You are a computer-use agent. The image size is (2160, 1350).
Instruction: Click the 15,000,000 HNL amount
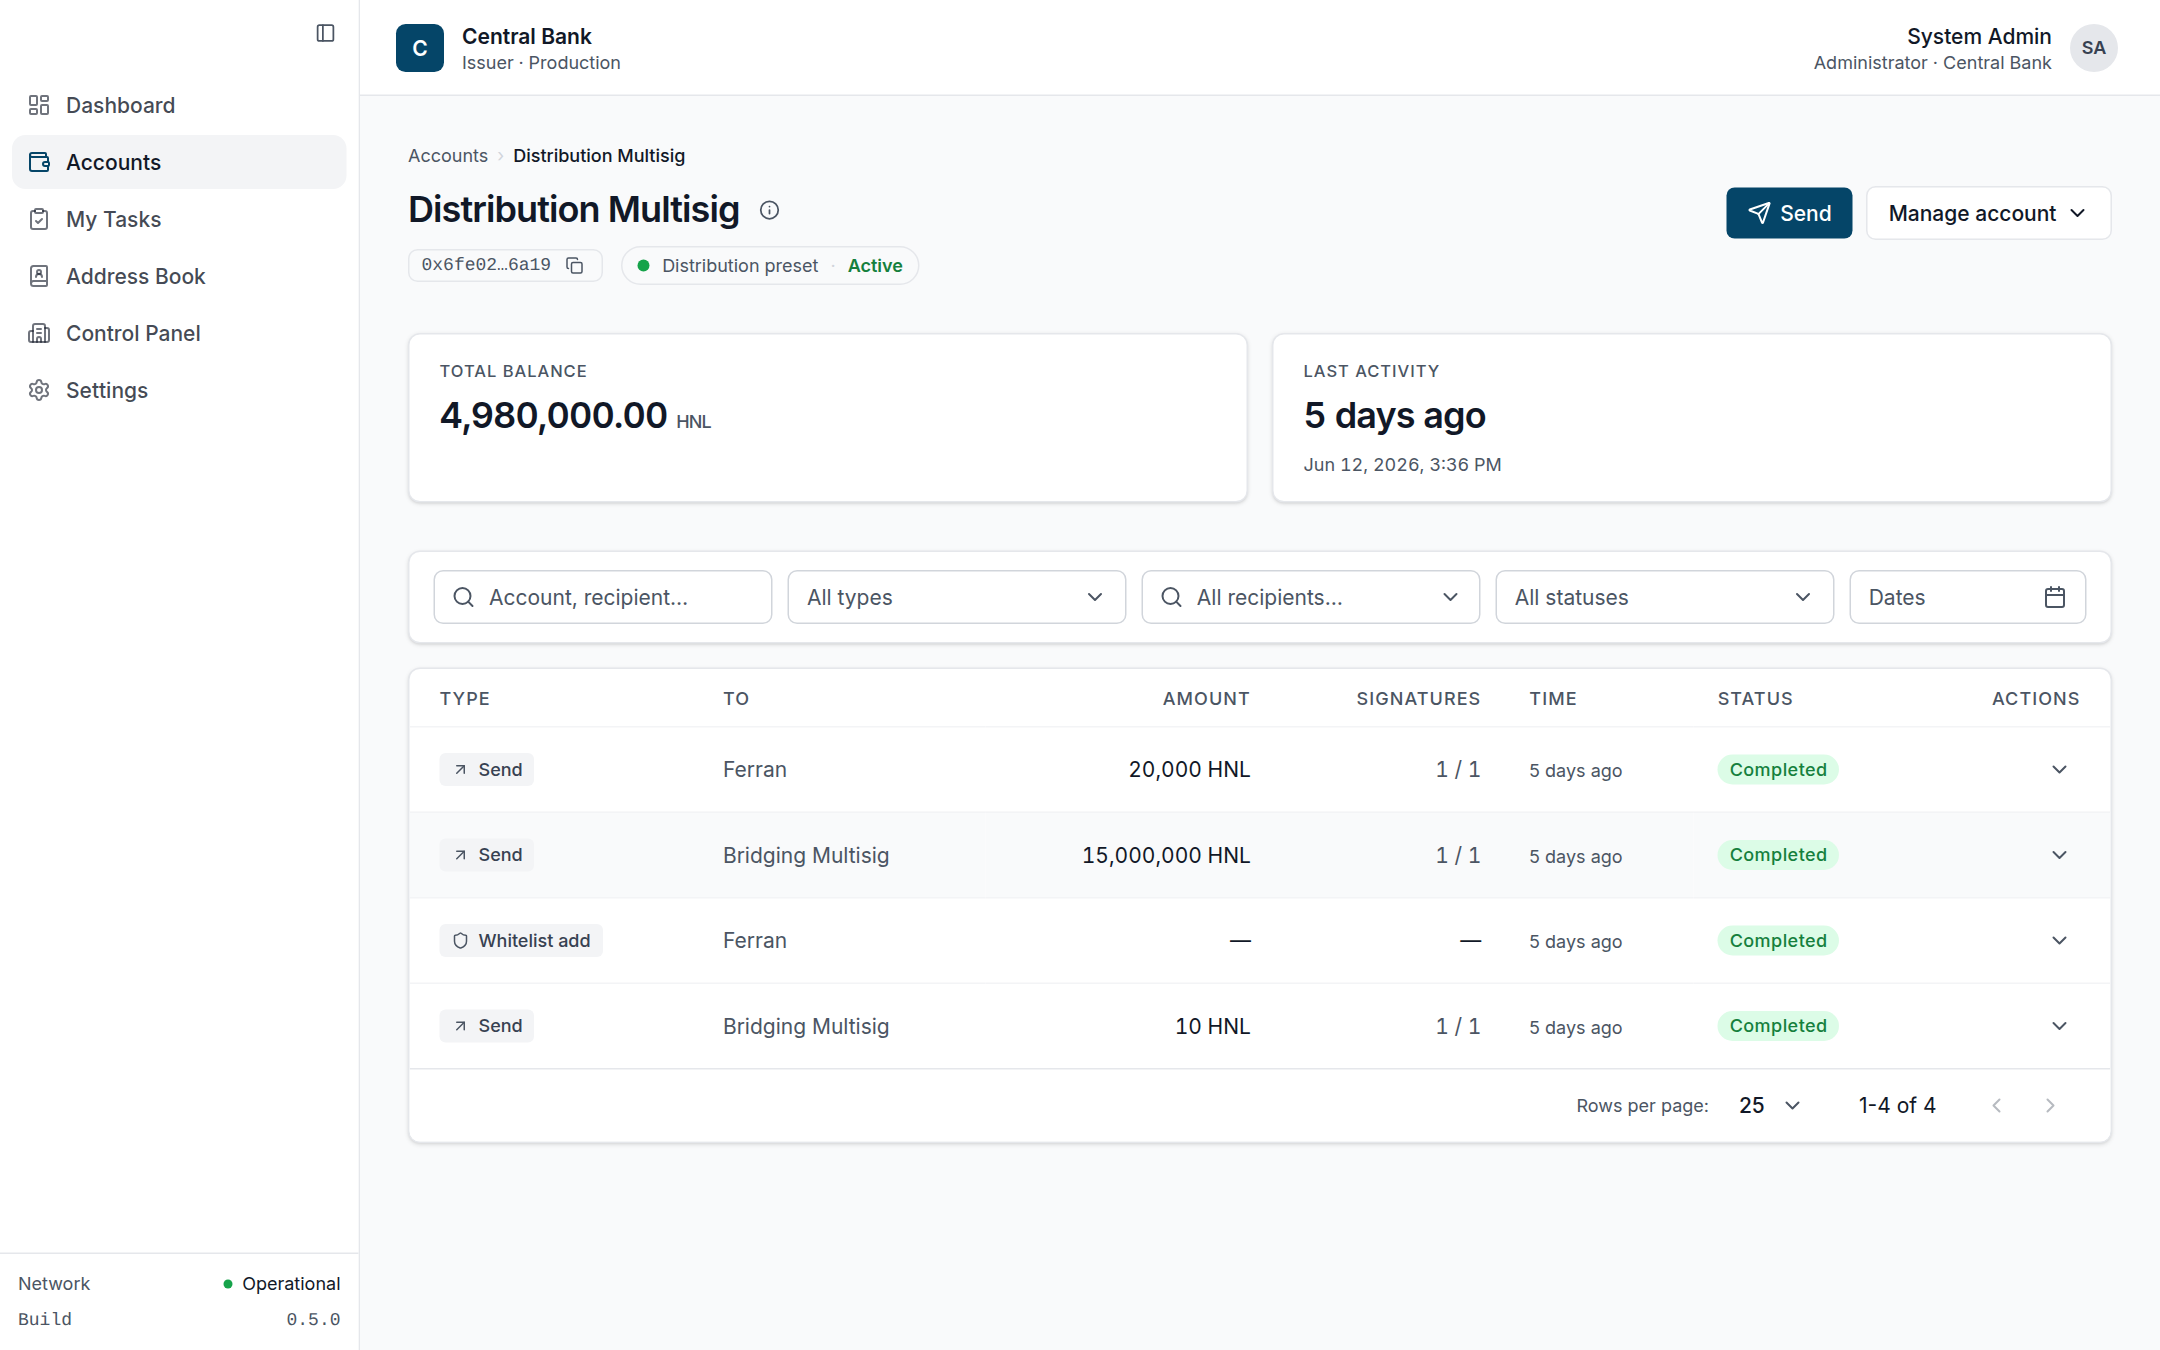pyautogui.click(x=1166, y=855)
